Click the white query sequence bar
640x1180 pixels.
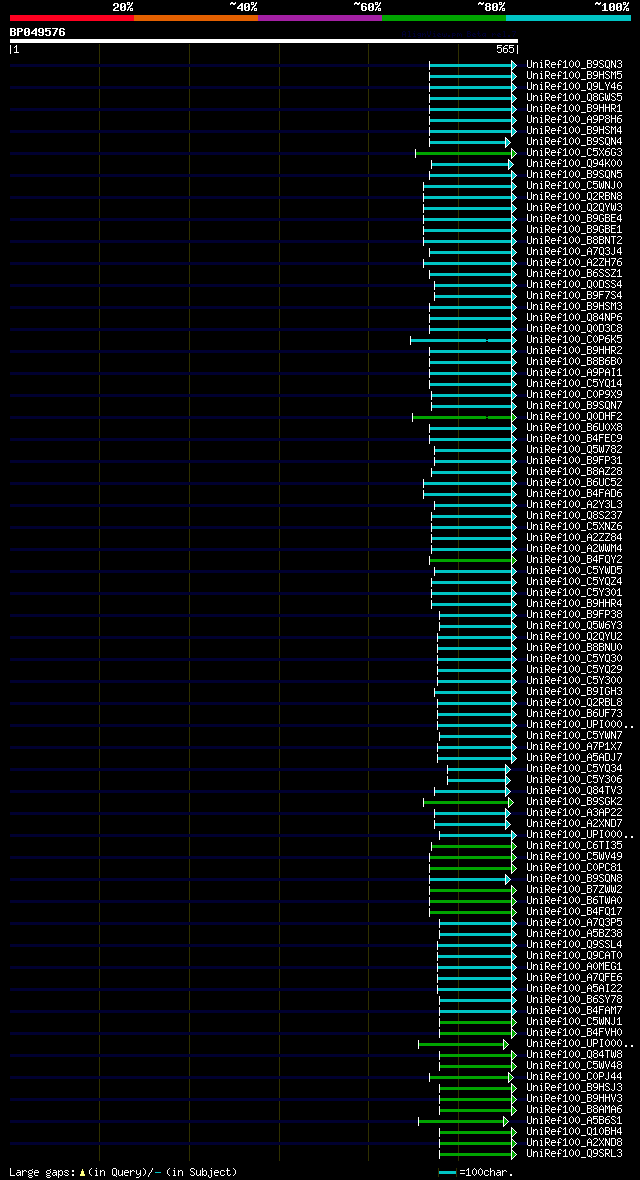264,41
